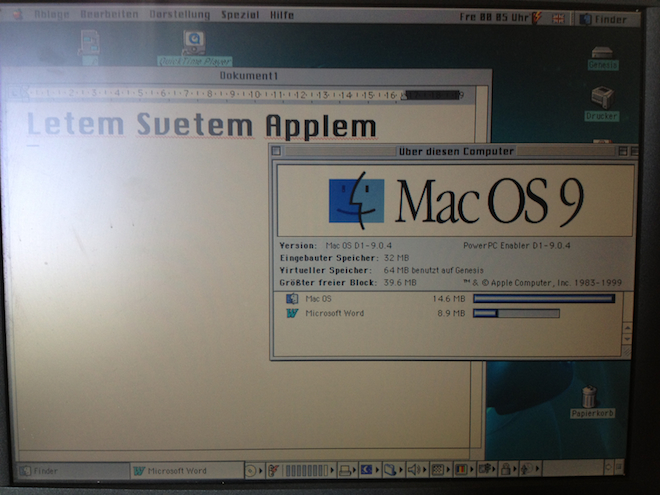Click the Microsoft Word memory usage bar
This screenshot has width=660, height=495.
click(x=516, y=313)
